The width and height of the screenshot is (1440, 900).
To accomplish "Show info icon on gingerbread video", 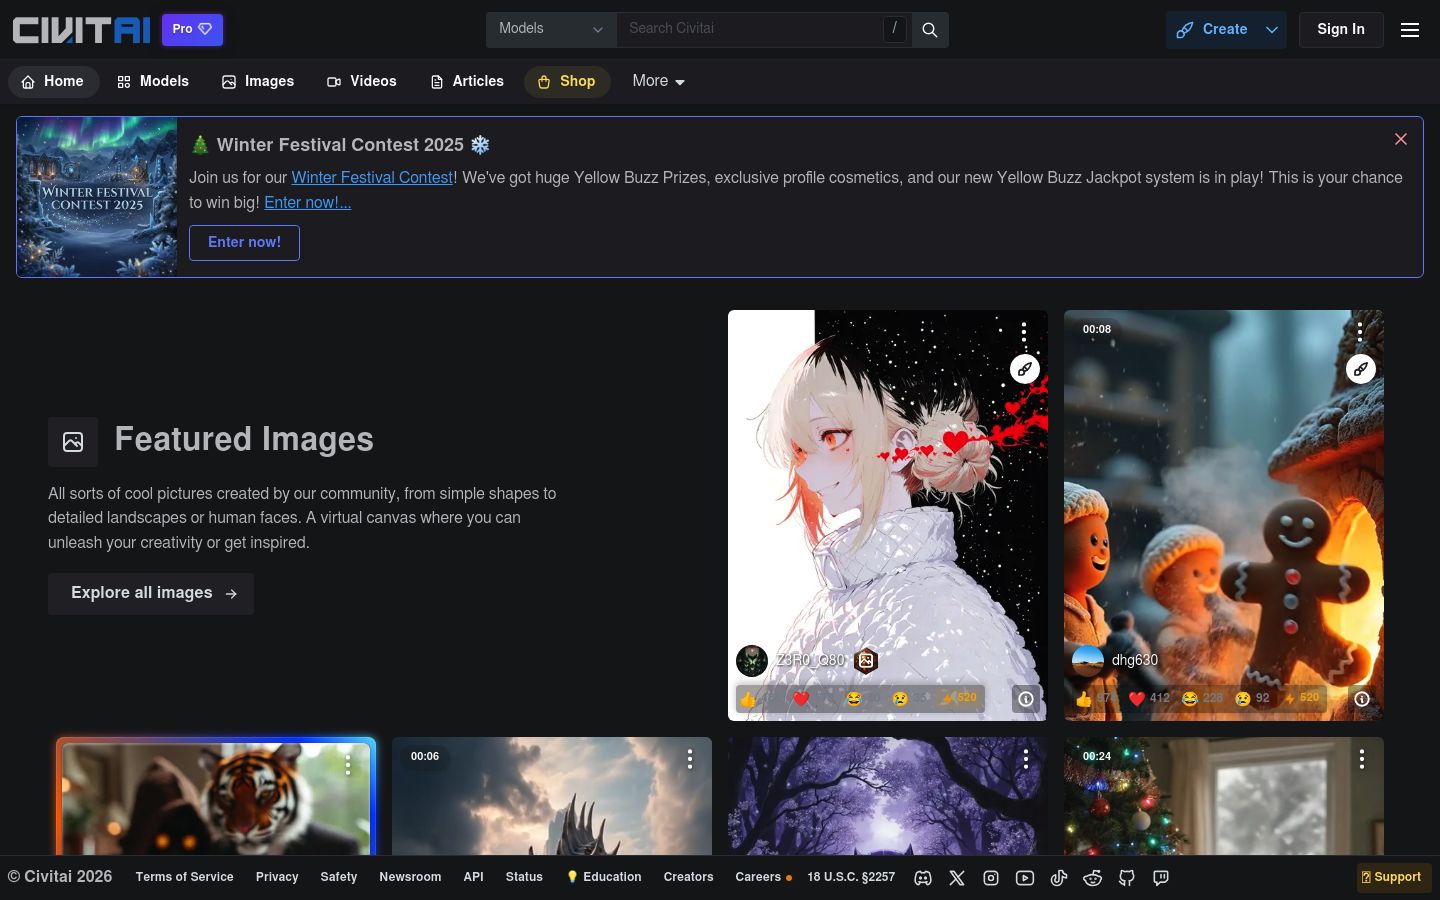I will pos(1362,699).
